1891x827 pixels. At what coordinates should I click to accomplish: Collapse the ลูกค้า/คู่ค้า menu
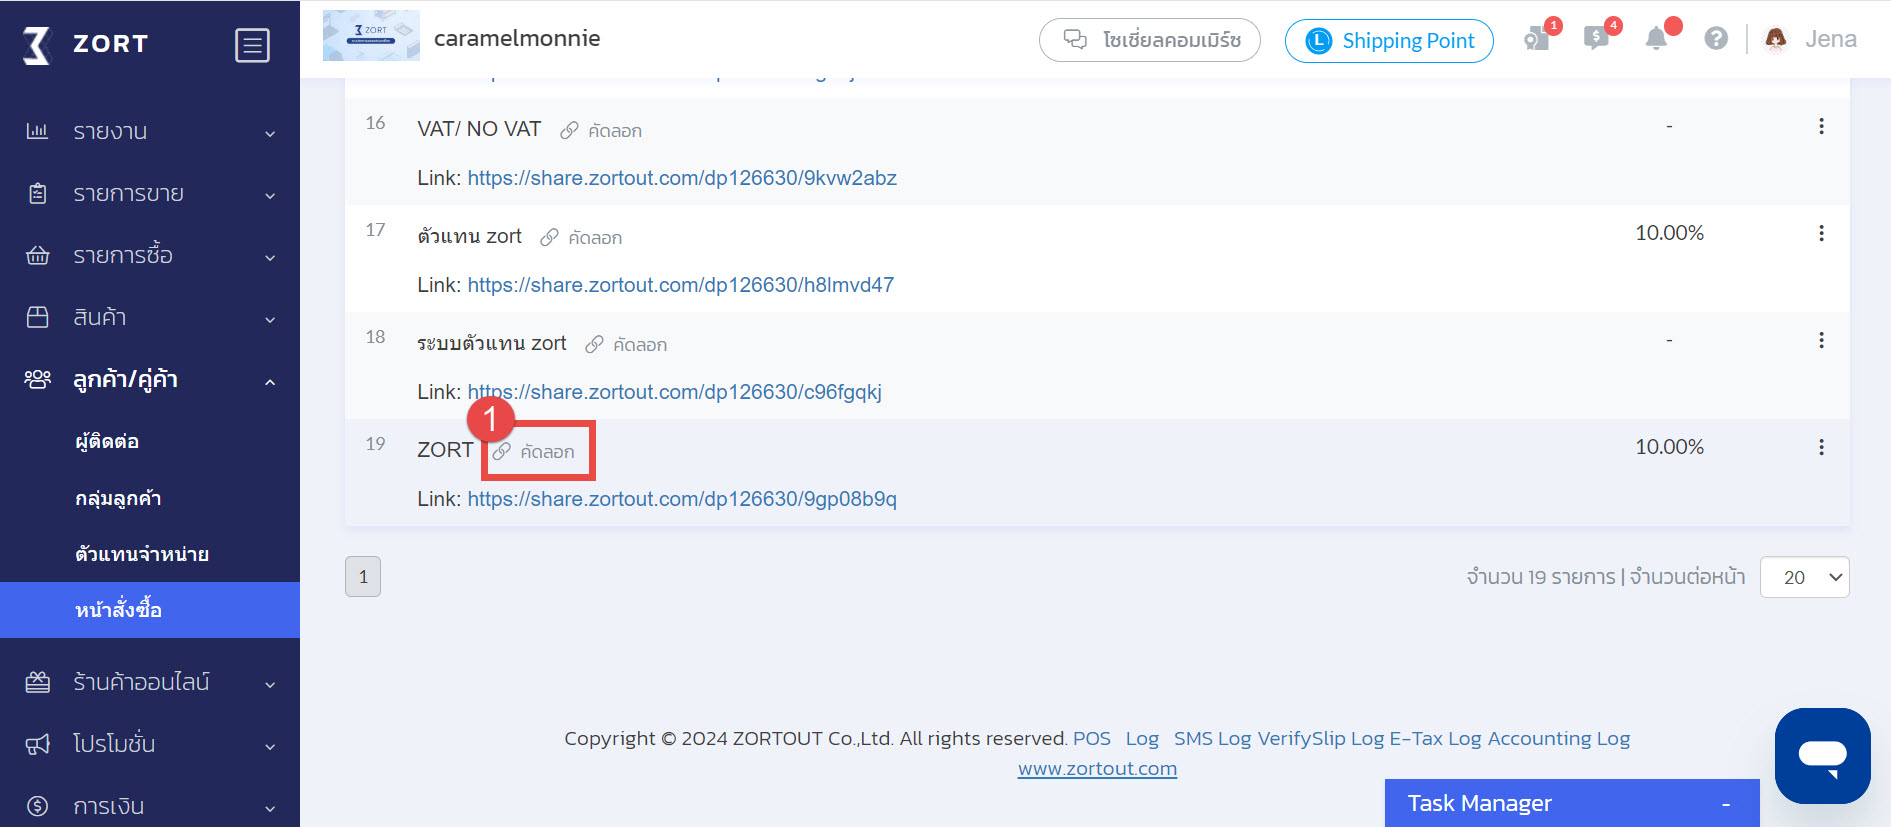(150, 379)
